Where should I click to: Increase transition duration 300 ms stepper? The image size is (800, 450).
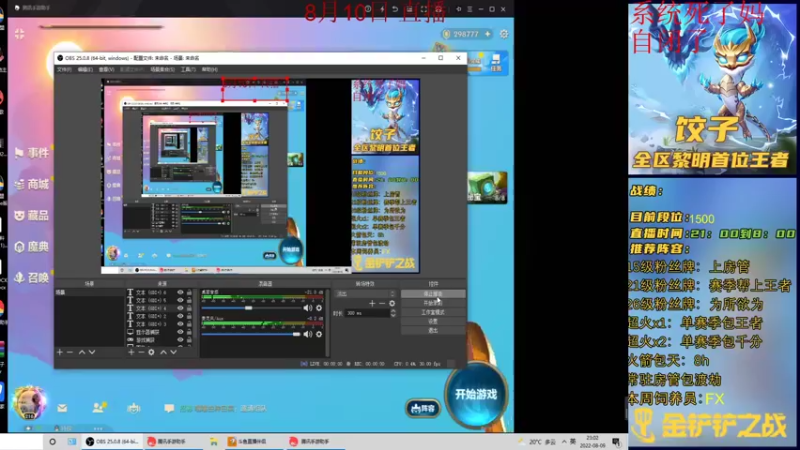(x=393, y=311)
